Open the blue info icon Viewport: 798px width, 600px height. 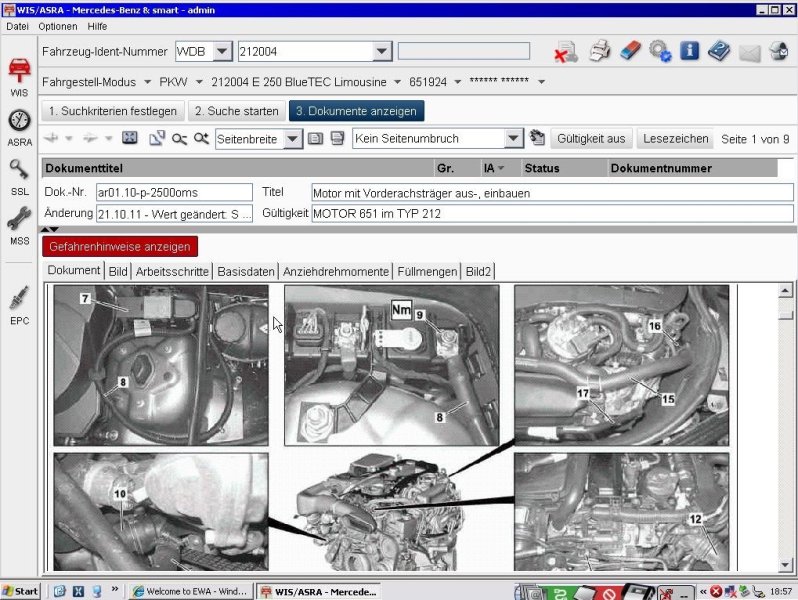(689, 51)
